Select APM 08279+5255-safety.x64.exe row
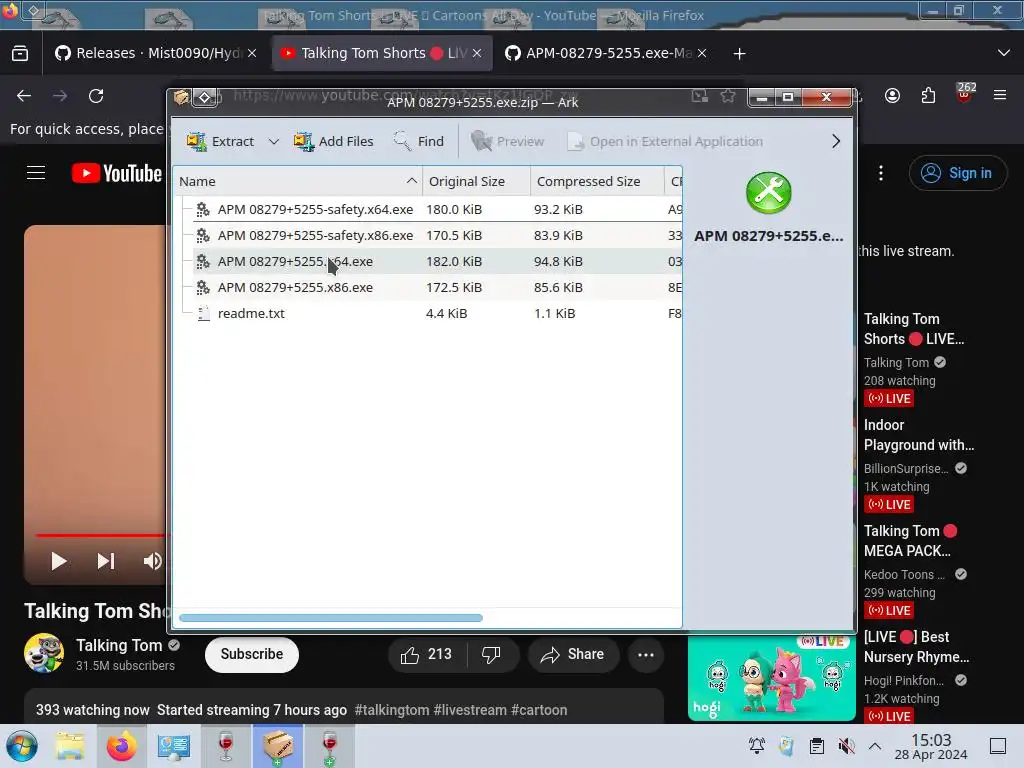 (x=428, y=209)
